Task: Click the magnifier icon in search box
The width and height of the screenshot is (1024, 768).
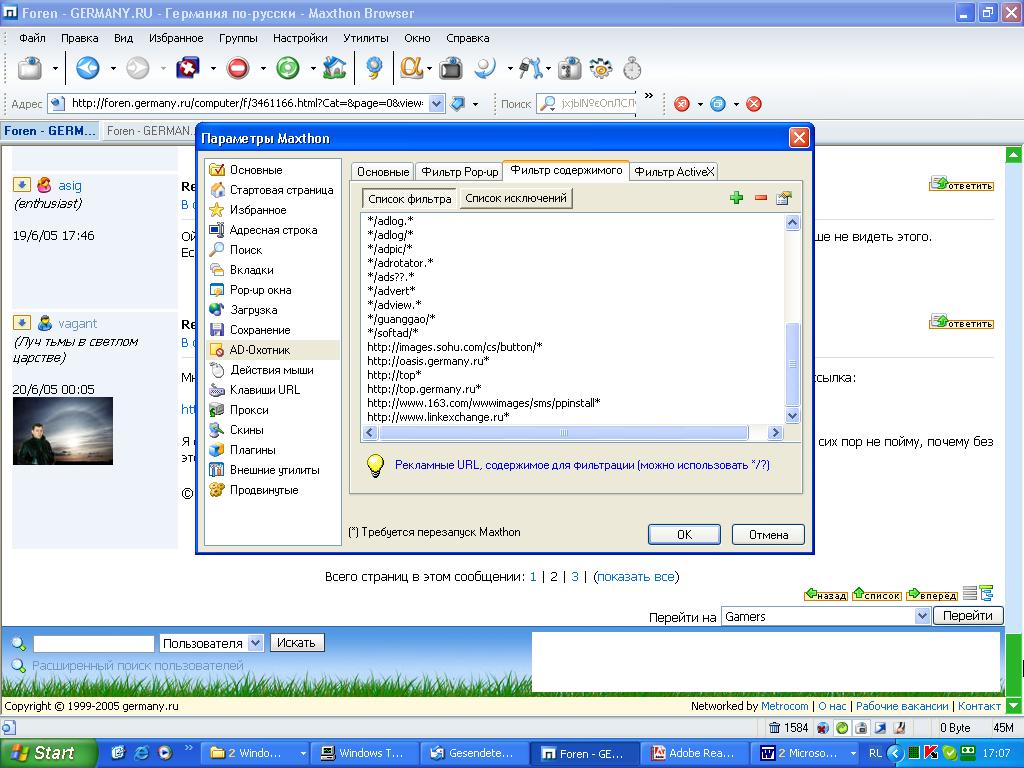Action: tap(549, 103)
